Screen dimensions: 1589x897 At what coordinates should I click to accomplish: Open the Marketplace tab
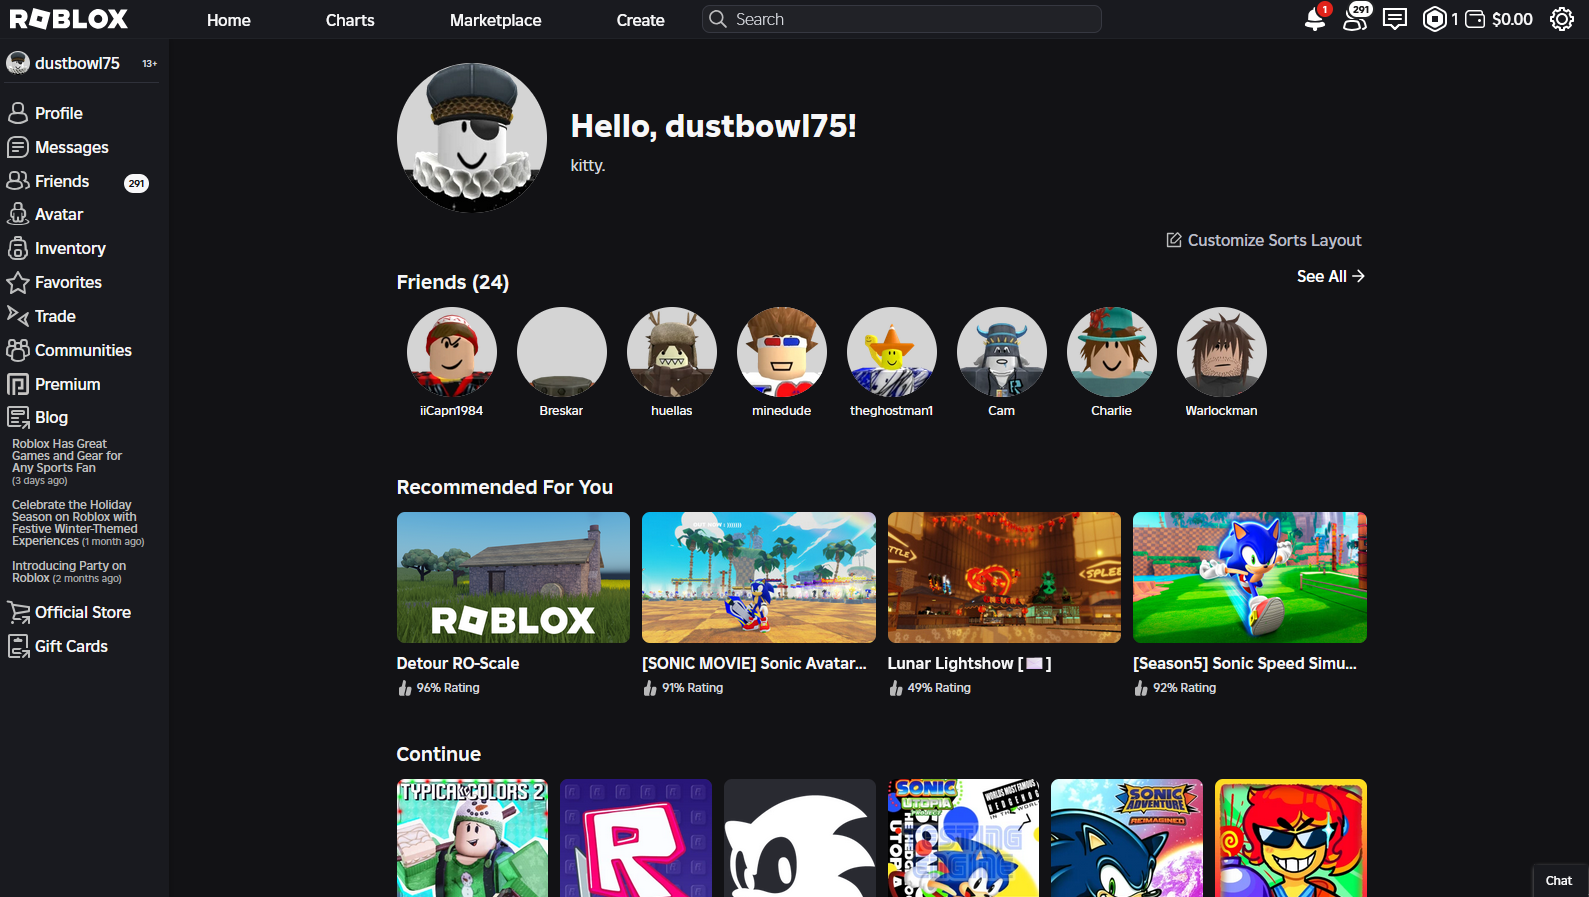point(496,20)
